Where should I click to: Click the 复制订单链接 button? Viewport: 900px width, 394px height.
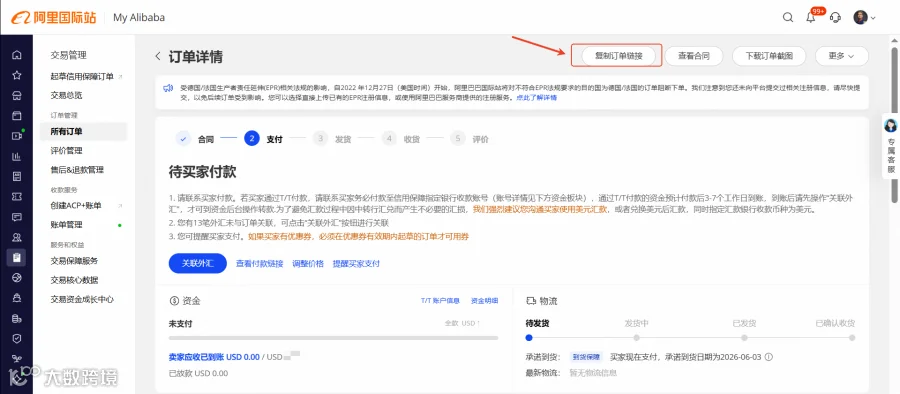point(618,56)
